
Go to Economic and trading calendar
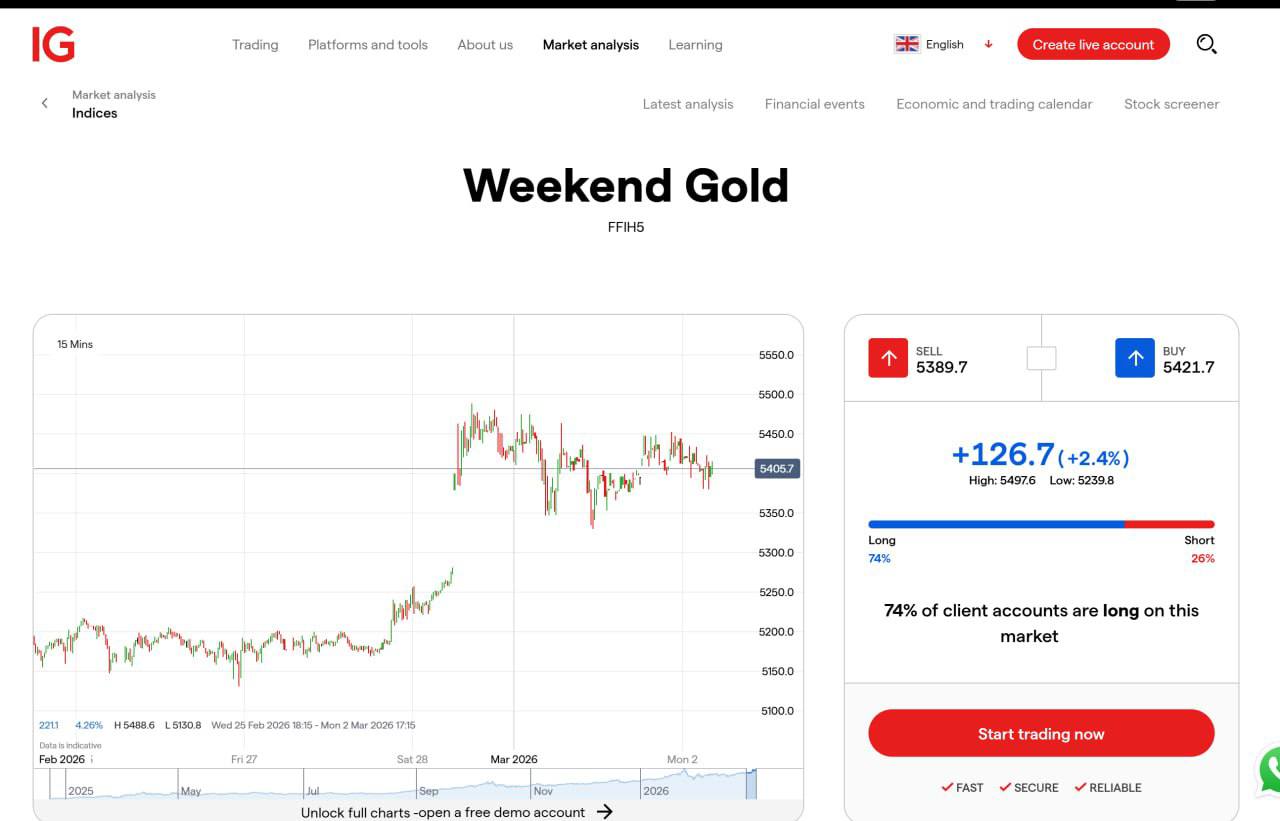click(994, 104)
